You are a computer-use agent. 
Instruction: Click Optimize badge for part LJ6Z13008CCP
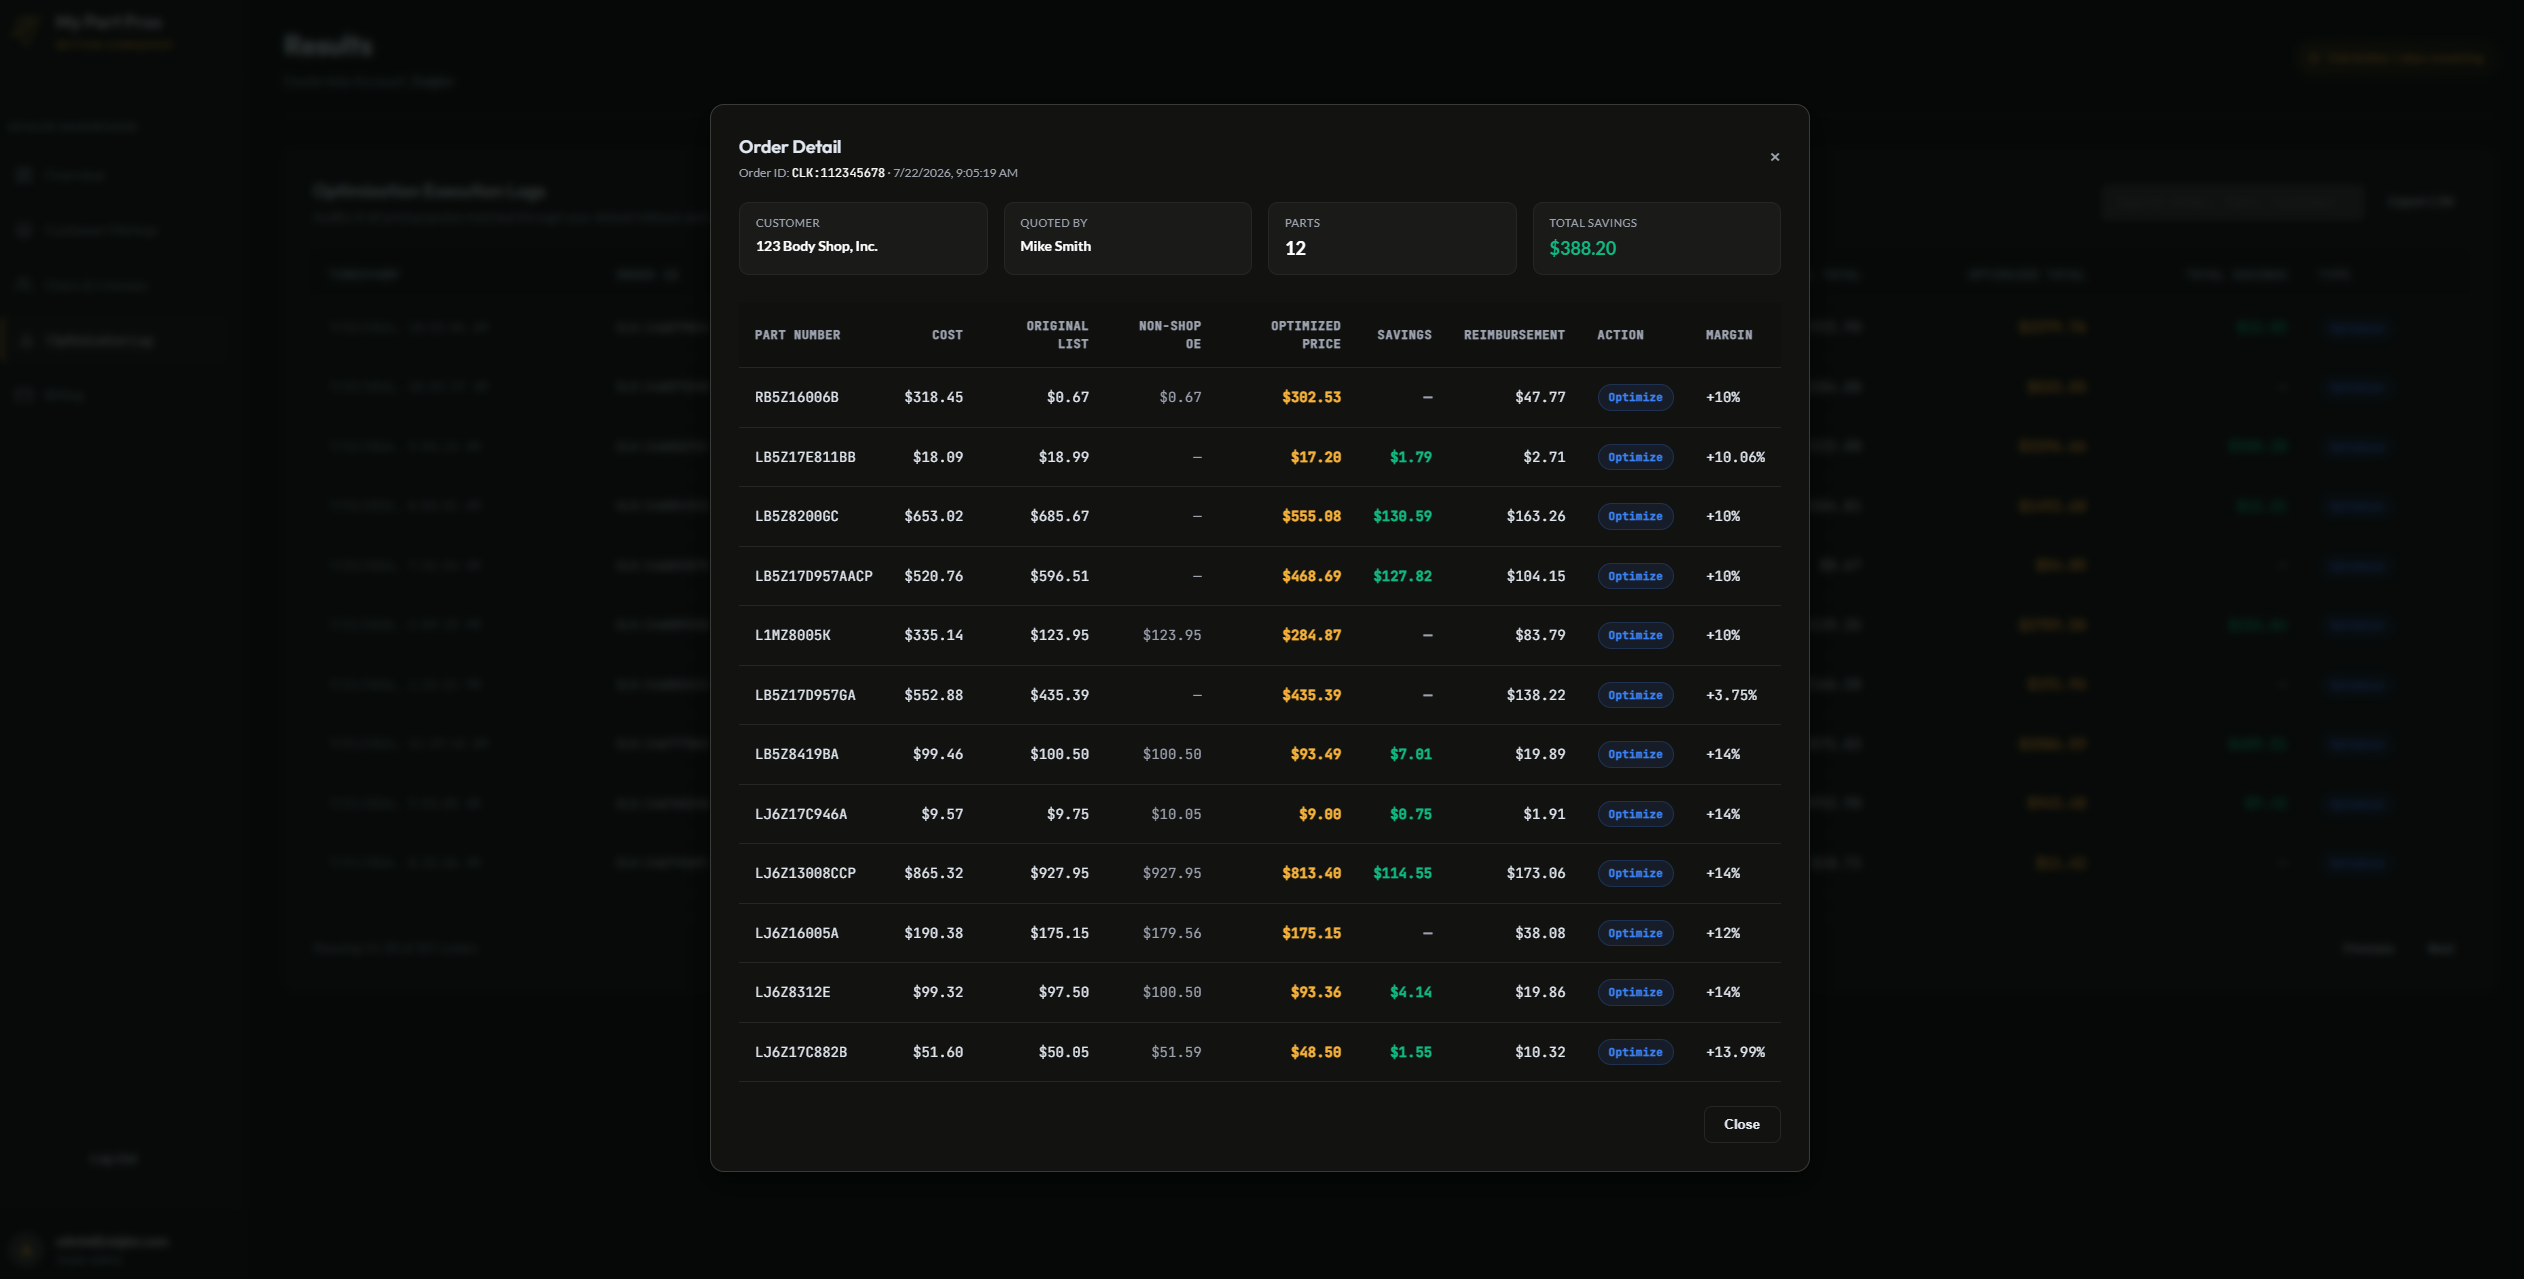(1635, 873)
